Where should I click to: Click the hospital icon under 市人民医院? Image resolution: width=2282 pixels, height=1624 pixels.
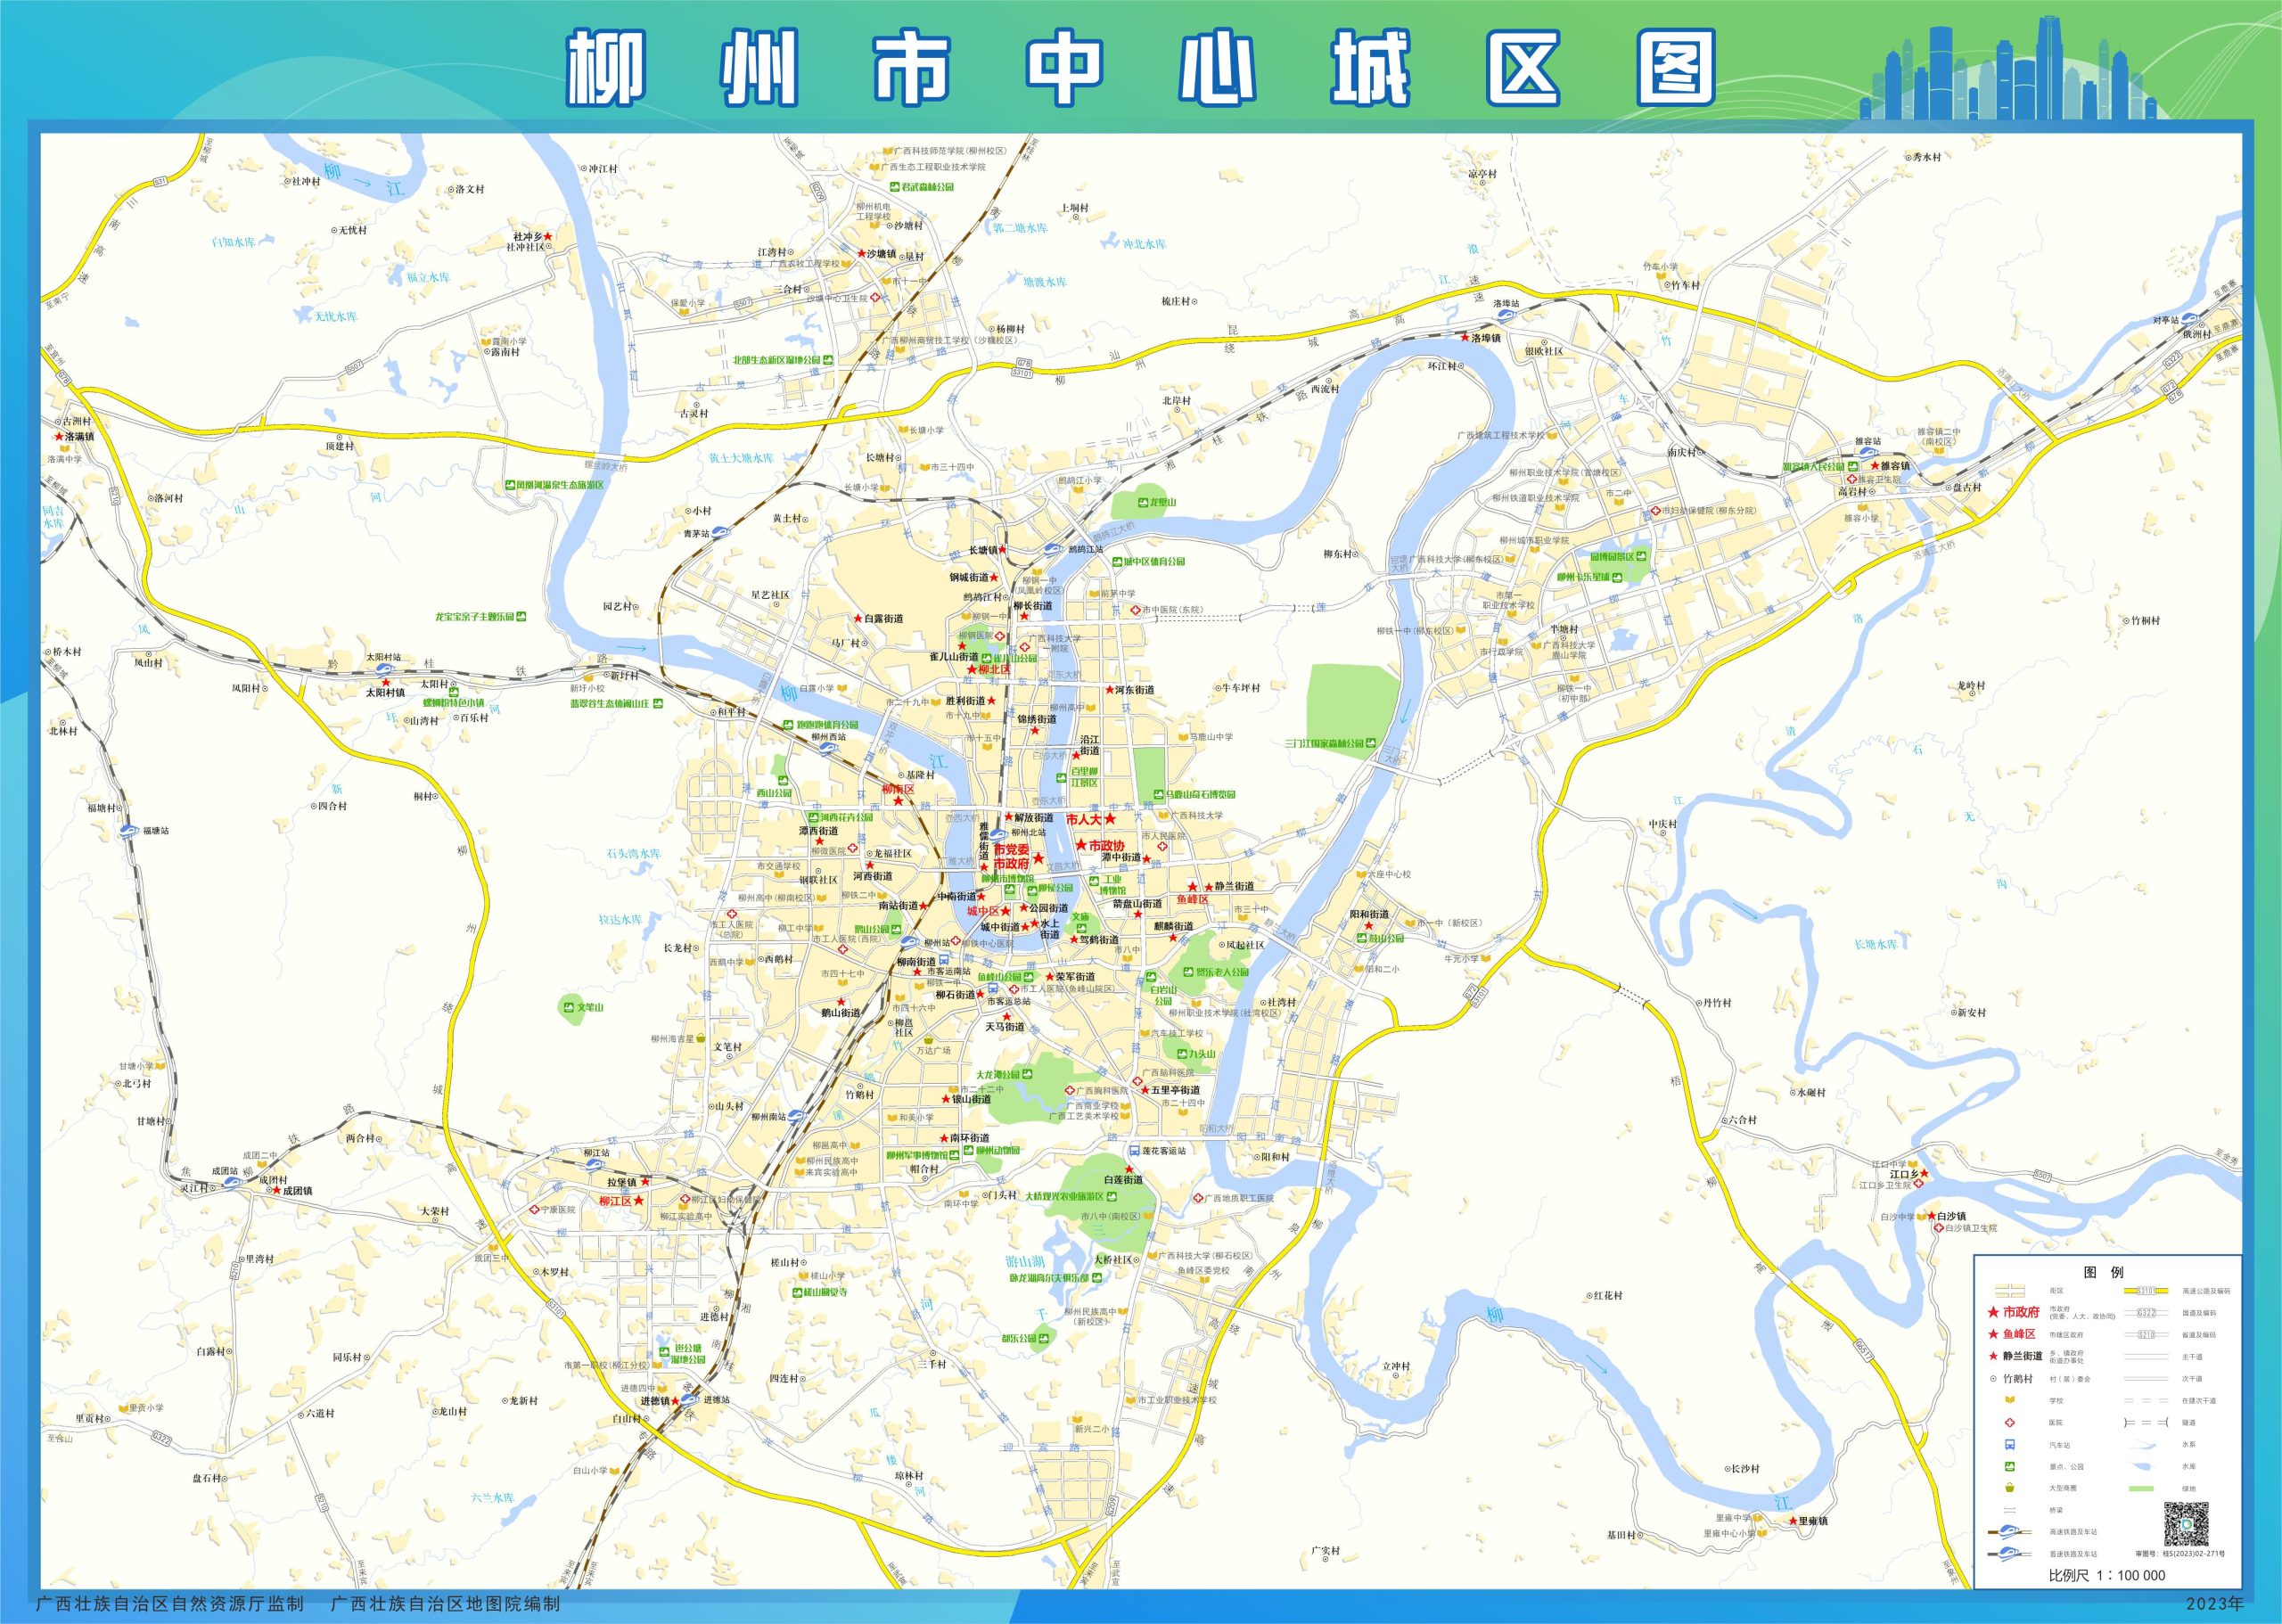[x=1163, y=847]
